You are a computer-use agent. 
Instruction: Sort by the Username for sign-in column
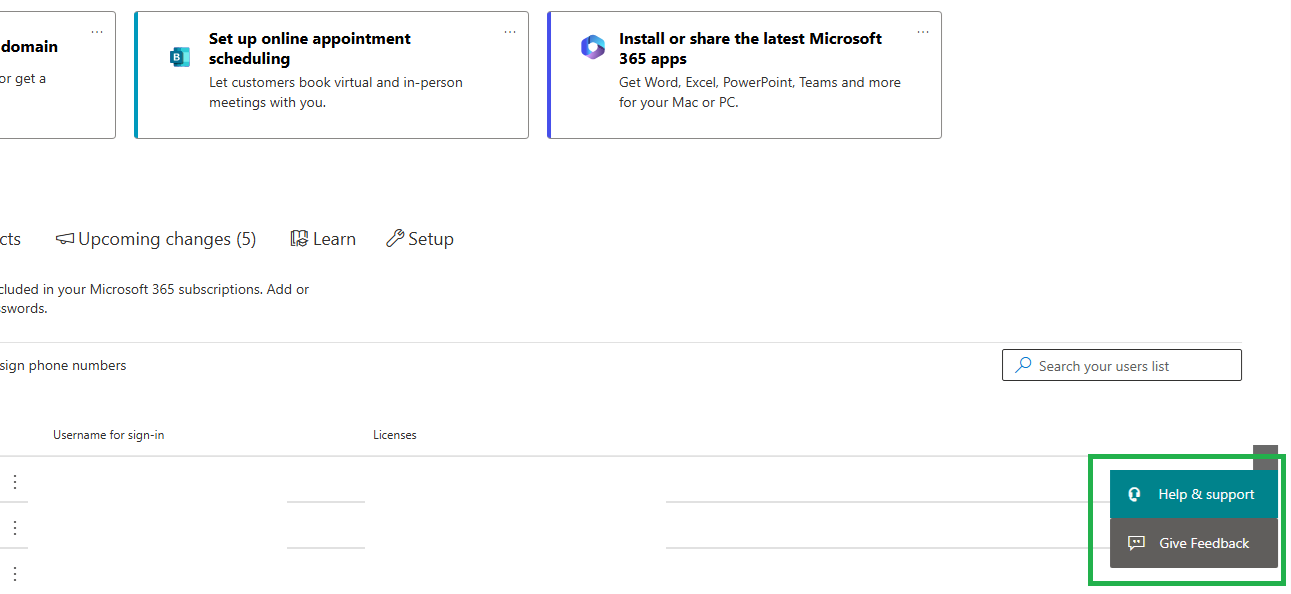tap(108, 435)
